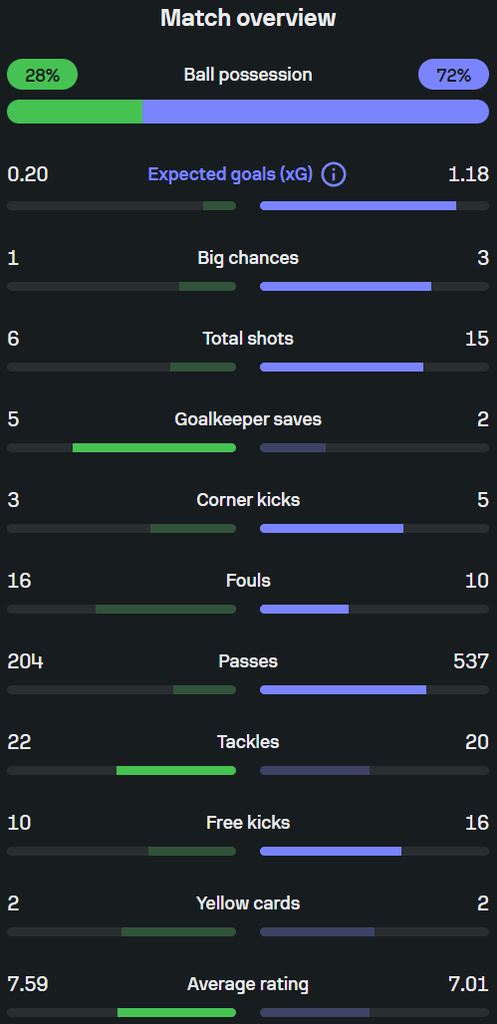Click the Fouls stat label
497x1024 pixels.
[248, 581]
